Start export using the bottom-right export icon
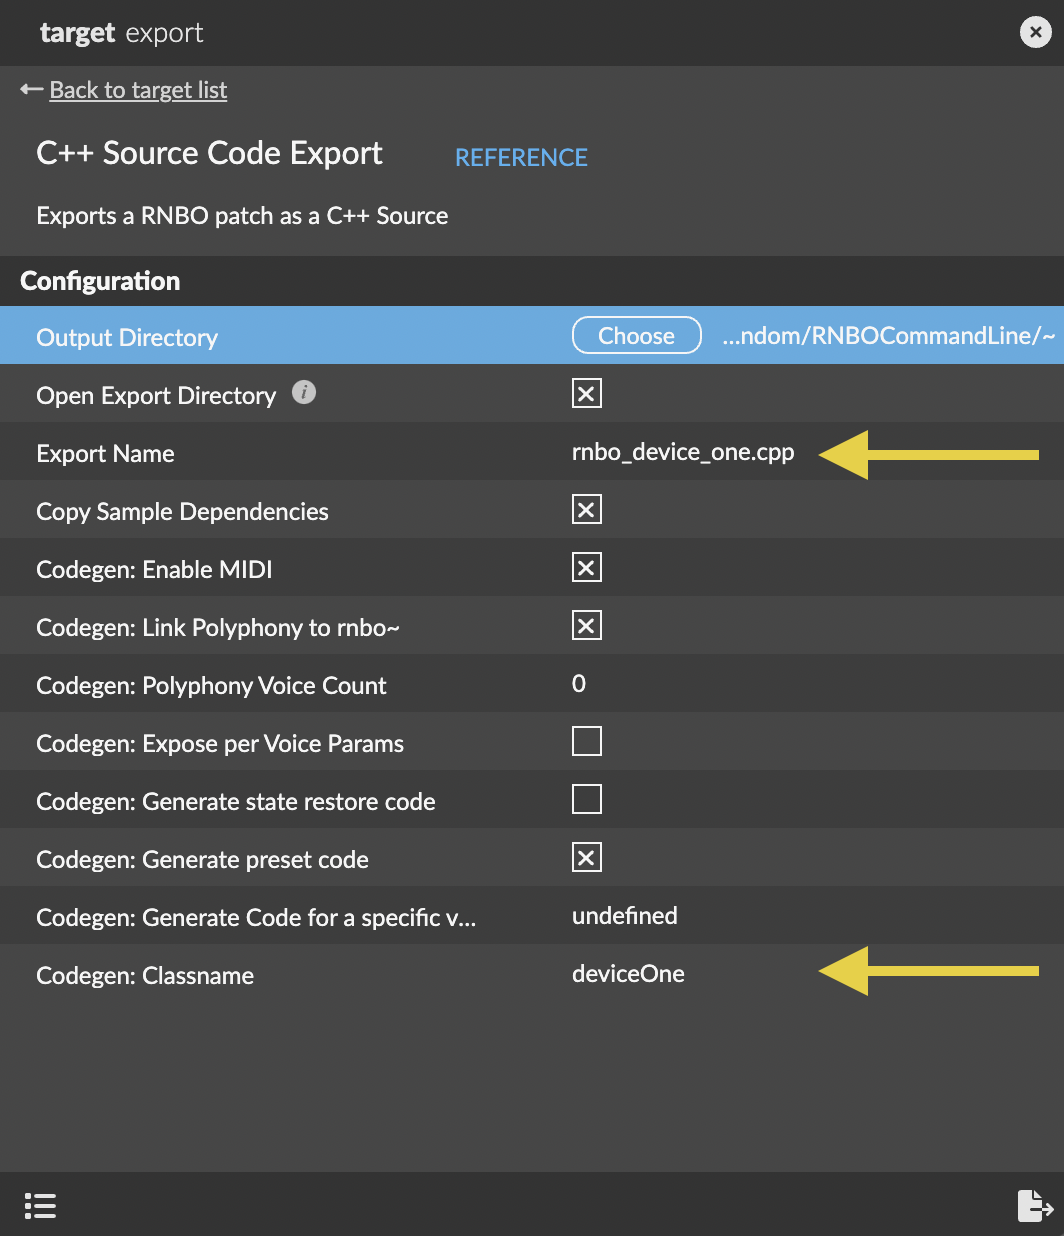The image size is (1064, 1236). point(1033,1206)
